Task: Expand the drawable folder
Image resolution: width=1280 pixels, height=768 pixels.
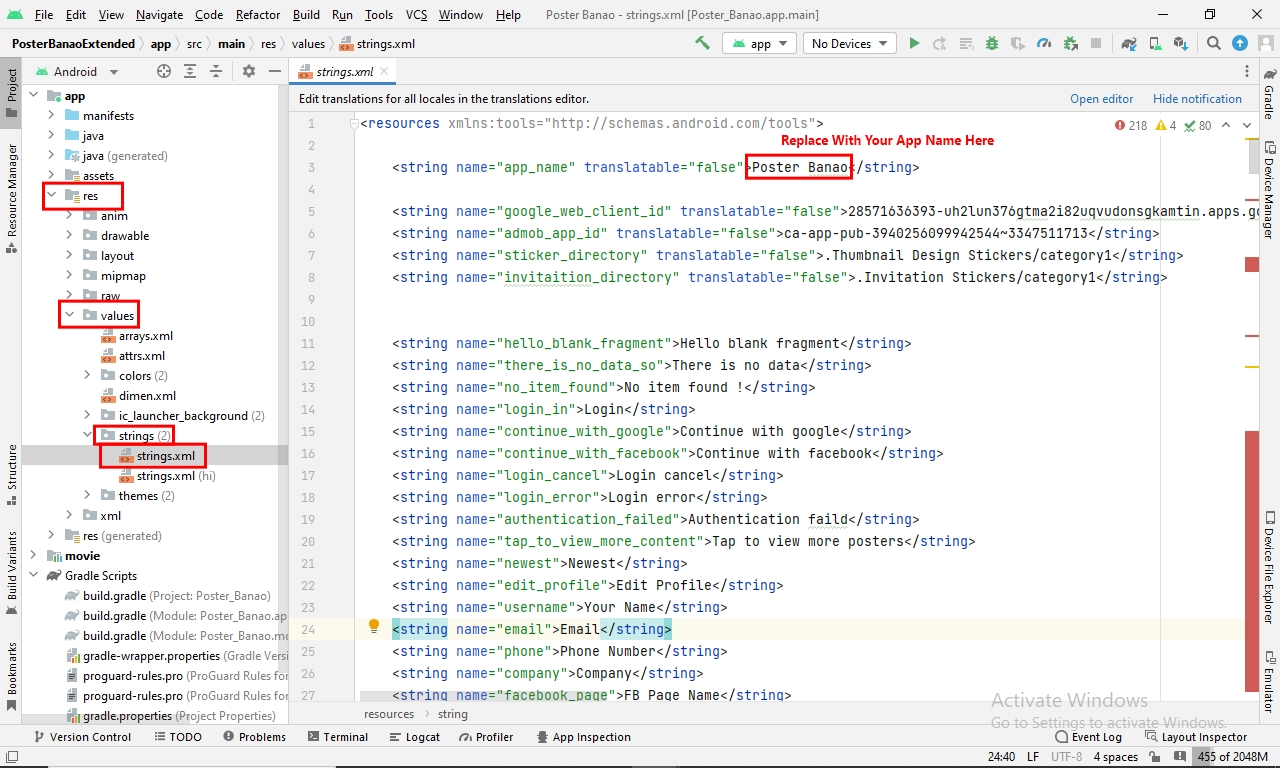Action: 69,236
